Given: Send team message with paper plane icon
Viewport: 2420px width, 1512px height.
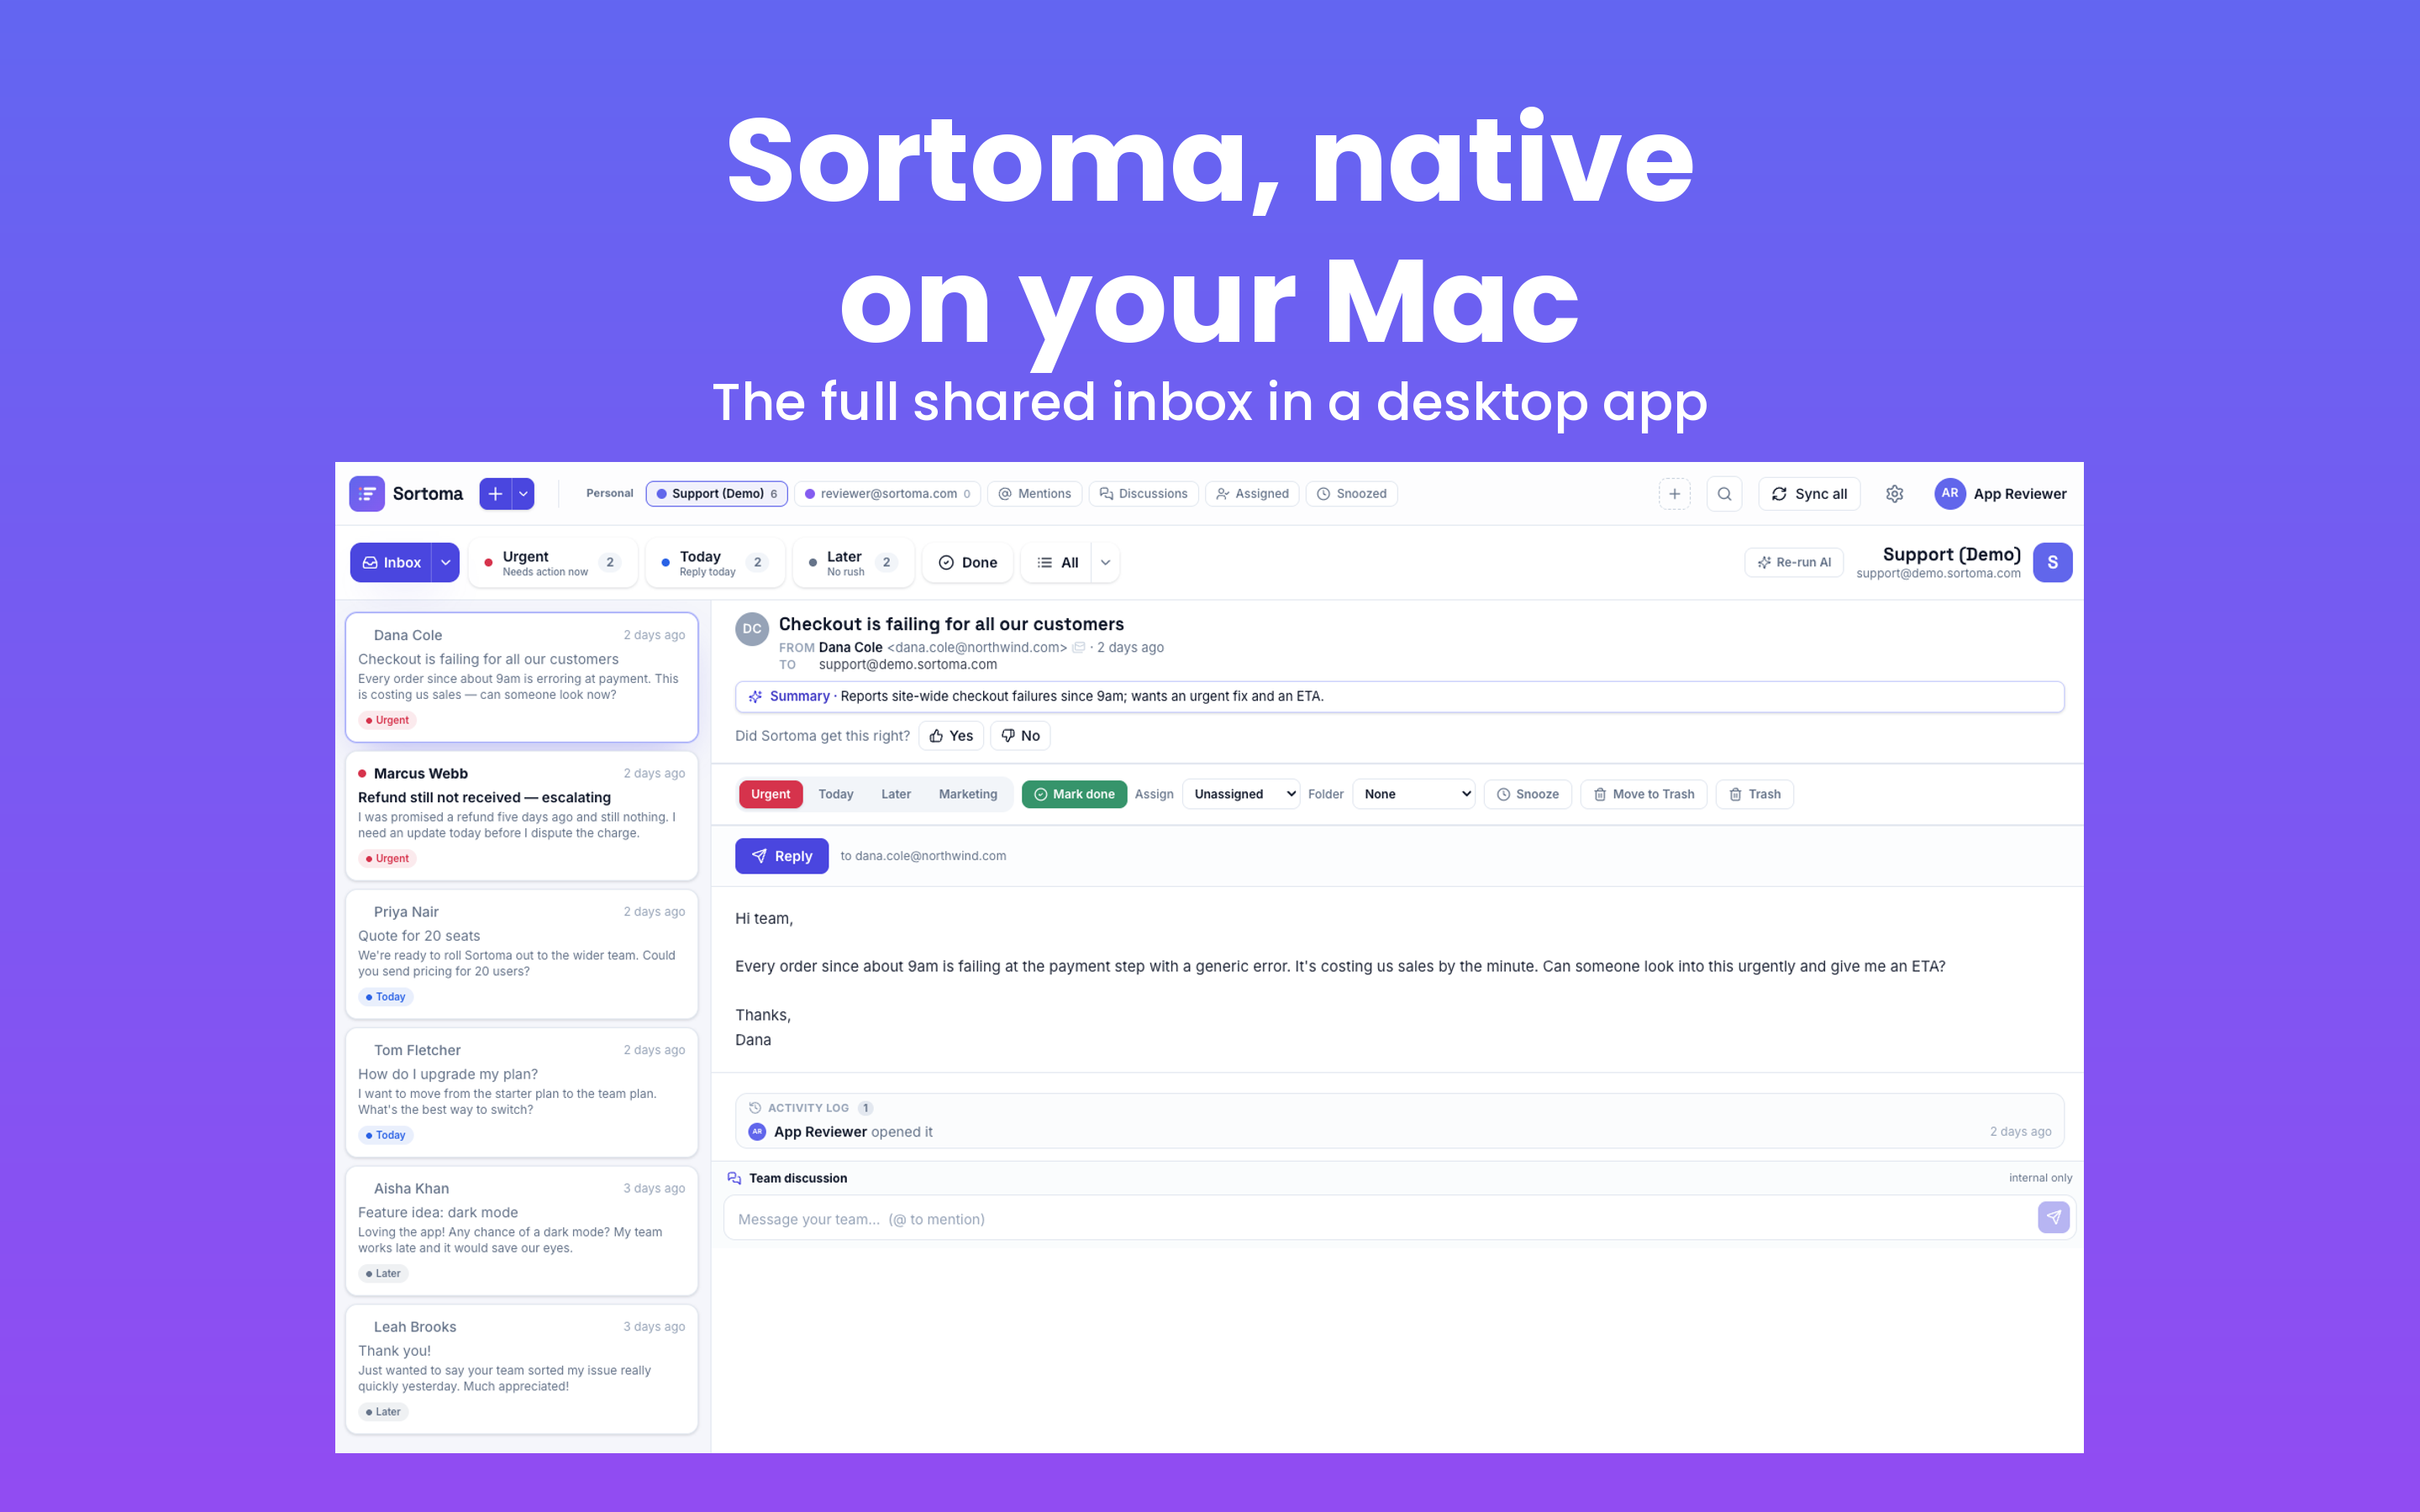Looking at the screenshot, I should click(x=2053, y=1218).
